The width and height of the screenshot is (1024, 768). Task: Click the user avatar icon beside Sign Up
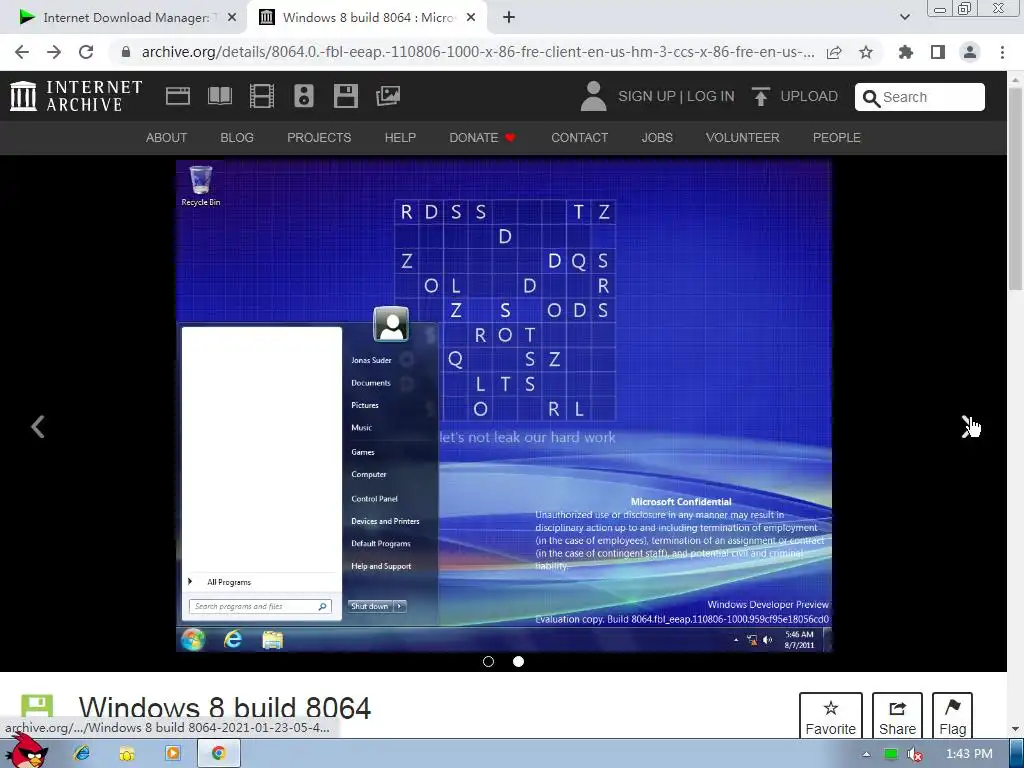point(594,96)
